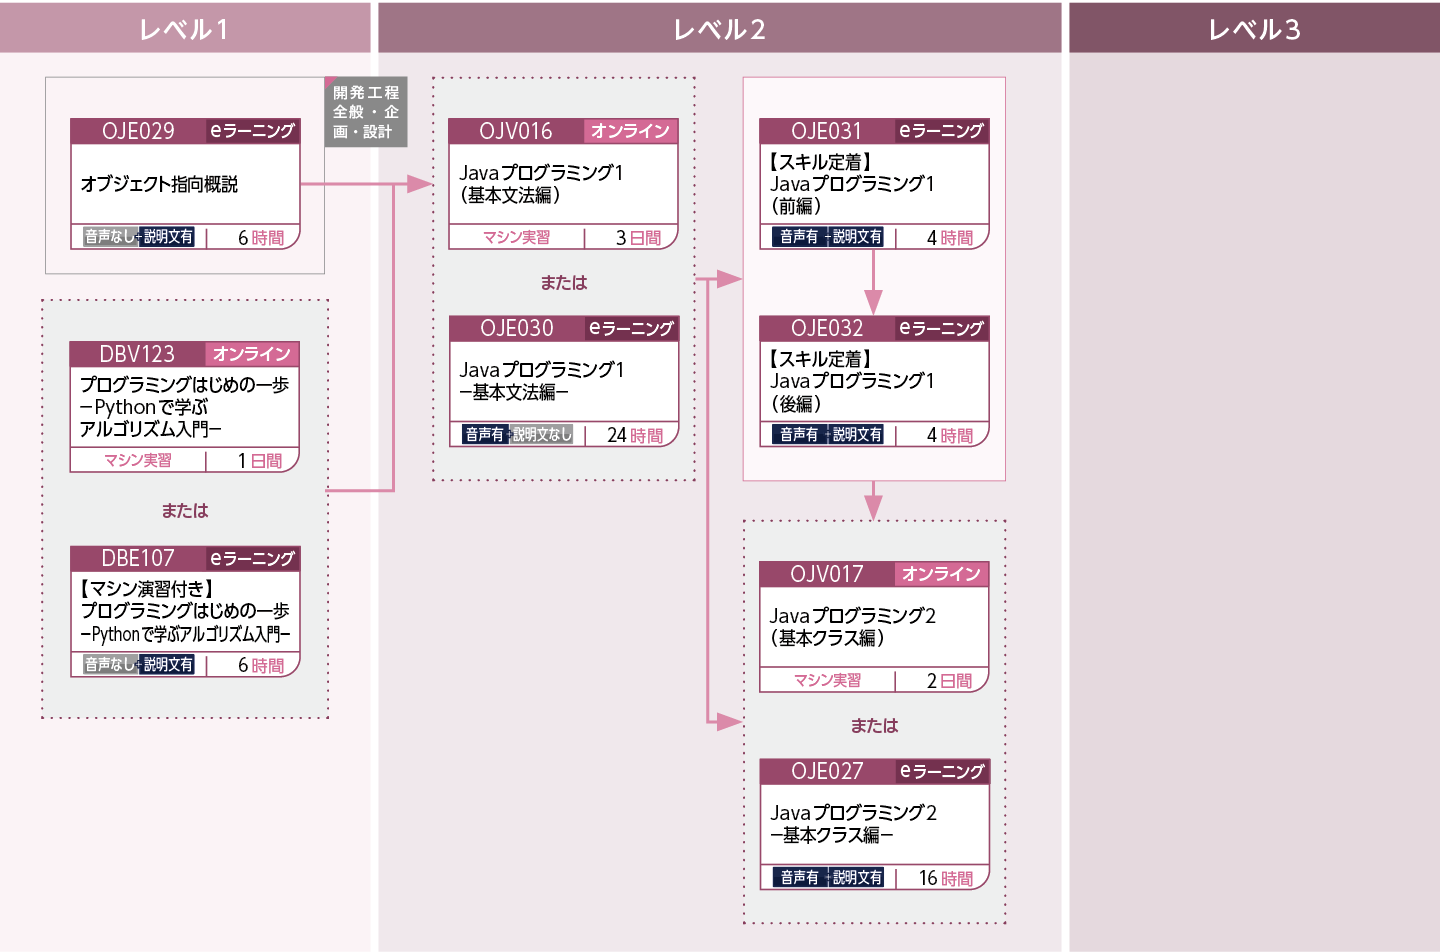Click the 音声有 badge in the OJE031 card
The width and height of the screenshot is (1440, 952).
coord(799,237)
